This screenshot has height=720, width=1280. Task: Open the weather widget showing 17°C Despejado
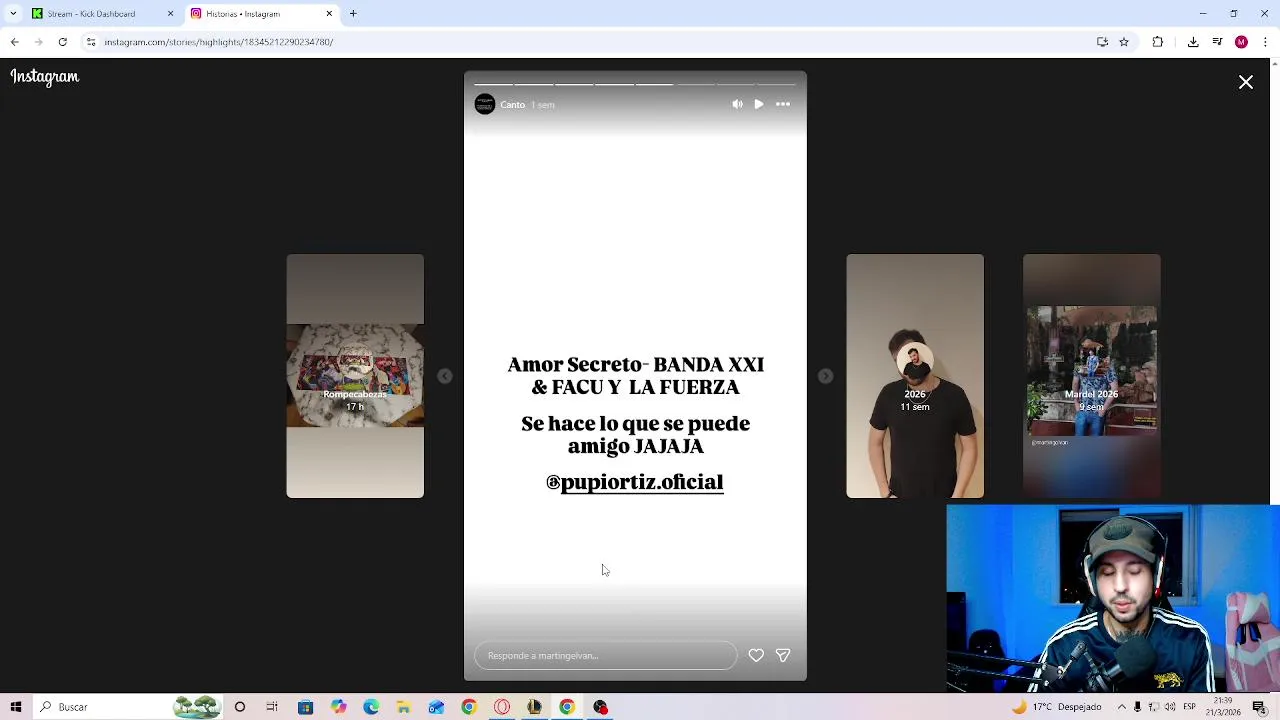pos(1055,707)
